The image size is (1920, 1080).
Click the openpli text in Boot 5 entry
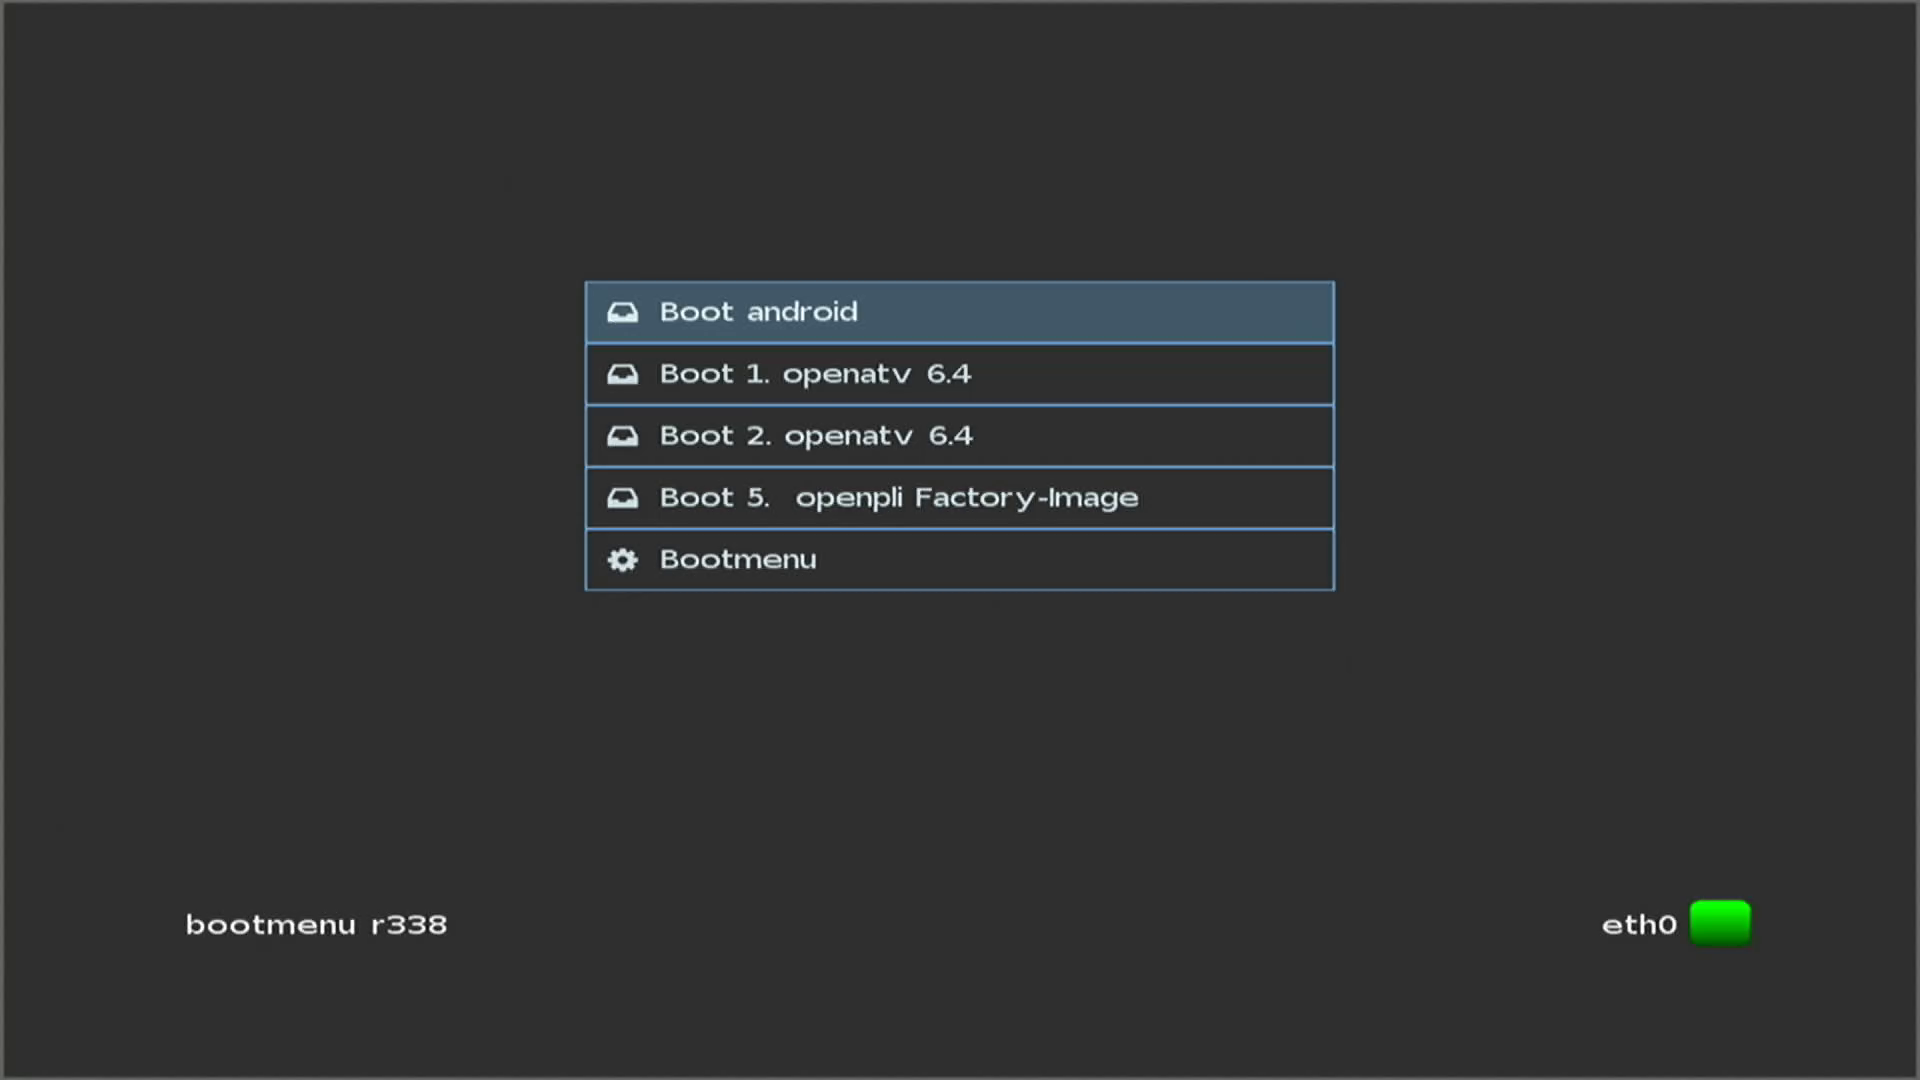tap(848, 498)
